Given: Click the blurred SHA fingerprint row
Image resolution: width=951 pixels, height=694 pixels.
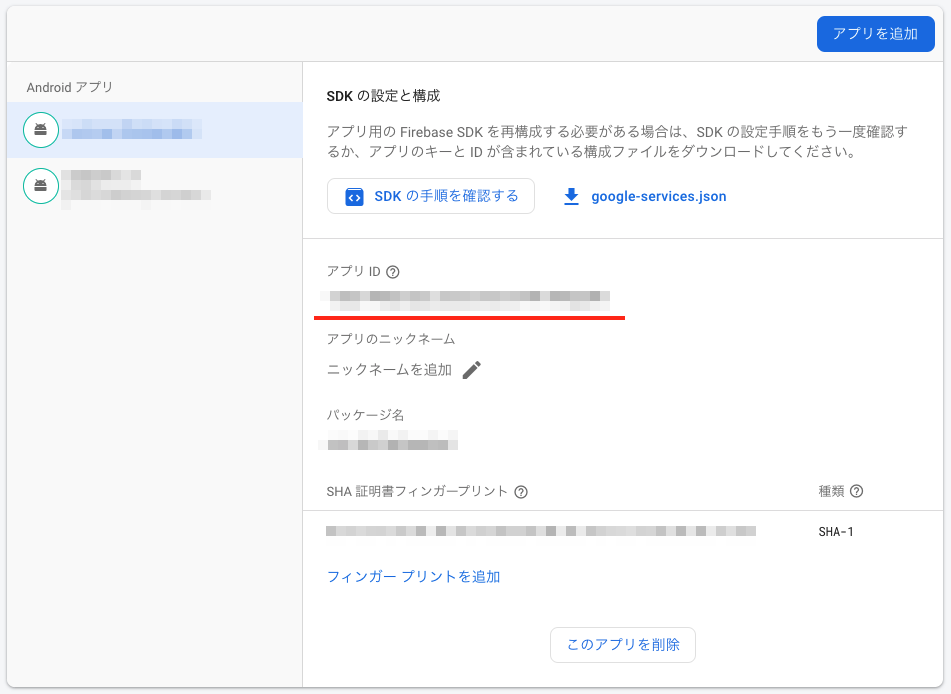Looking at the screenshot, I should tap(541, 531).
